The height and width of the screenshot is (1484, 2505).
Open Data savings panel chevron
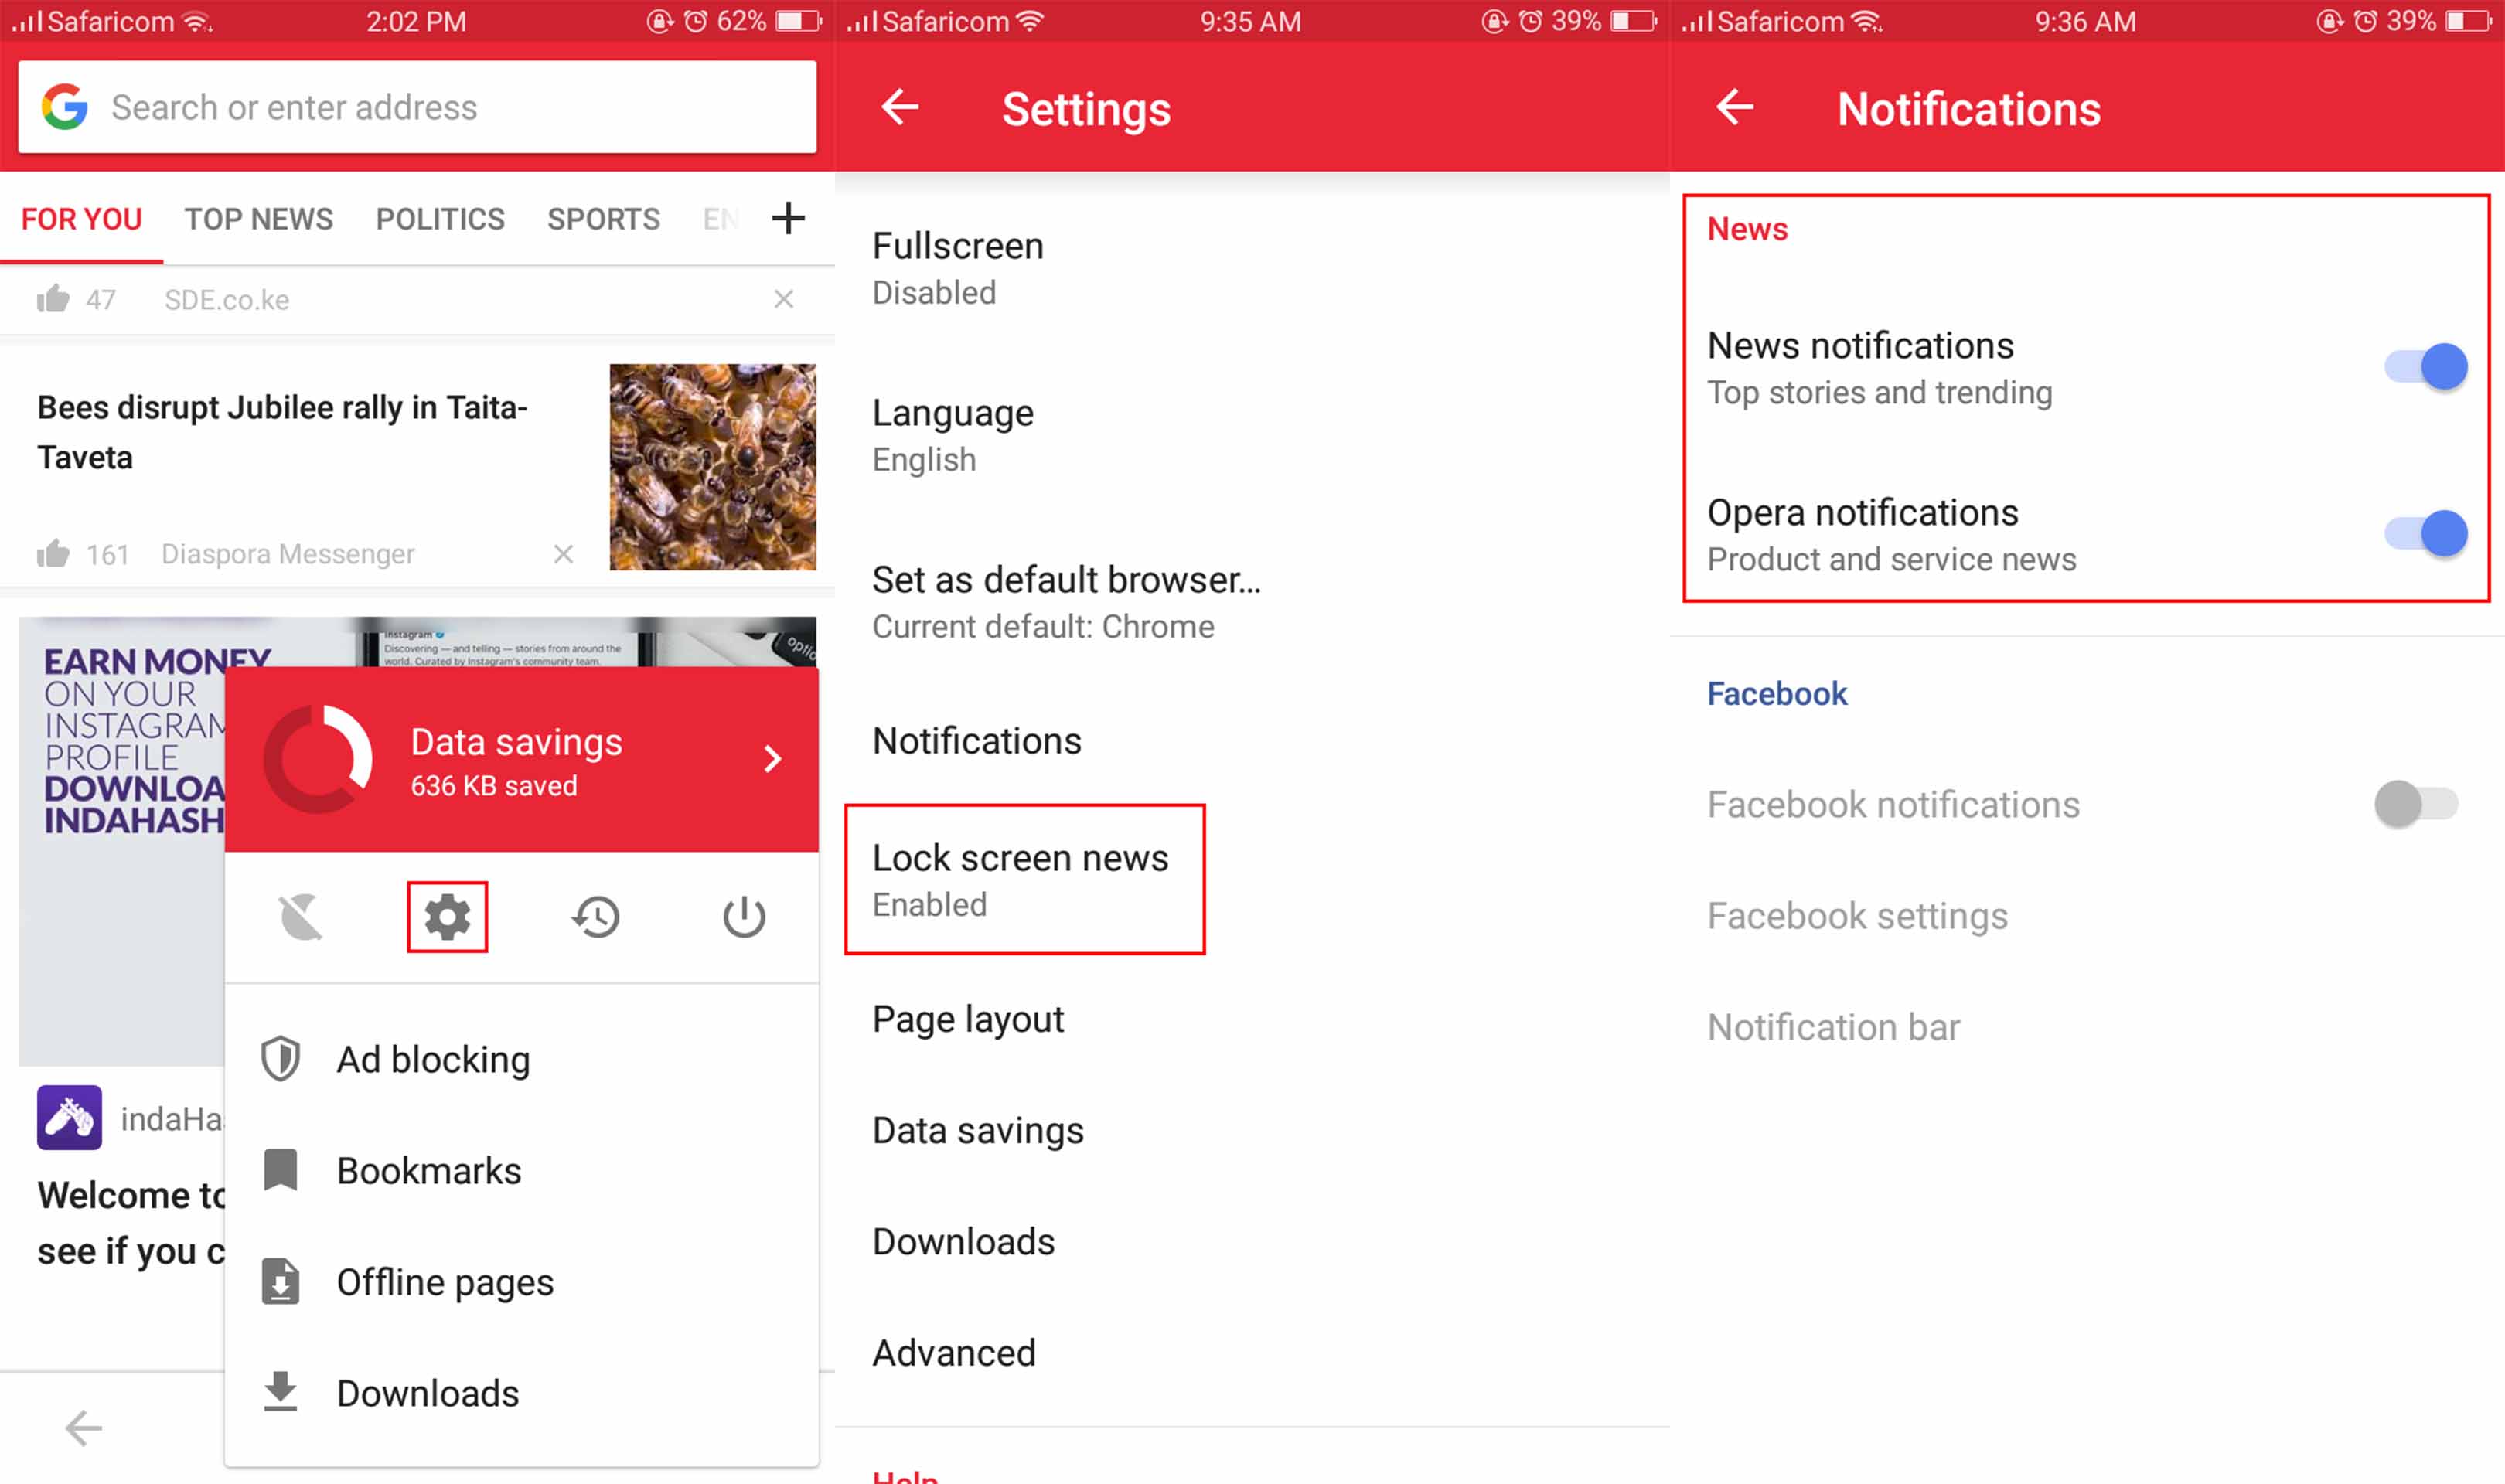772,759
